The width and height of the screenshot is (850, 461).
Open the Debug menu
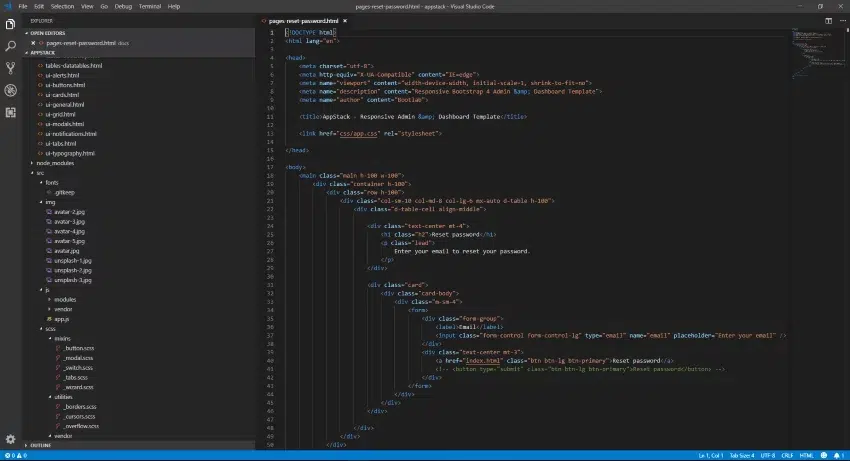123,7
